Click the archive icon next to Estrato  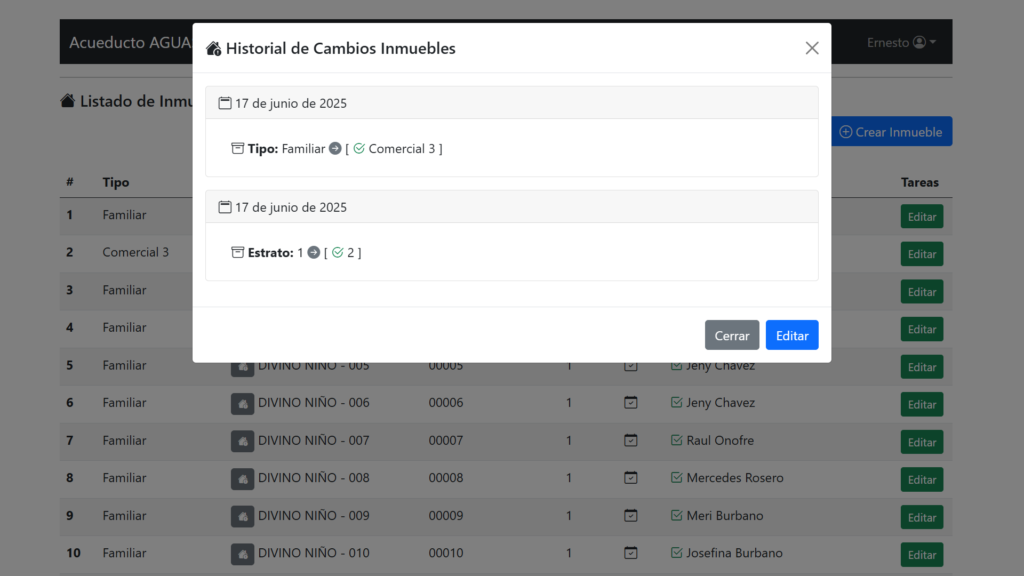coord(238,253)
